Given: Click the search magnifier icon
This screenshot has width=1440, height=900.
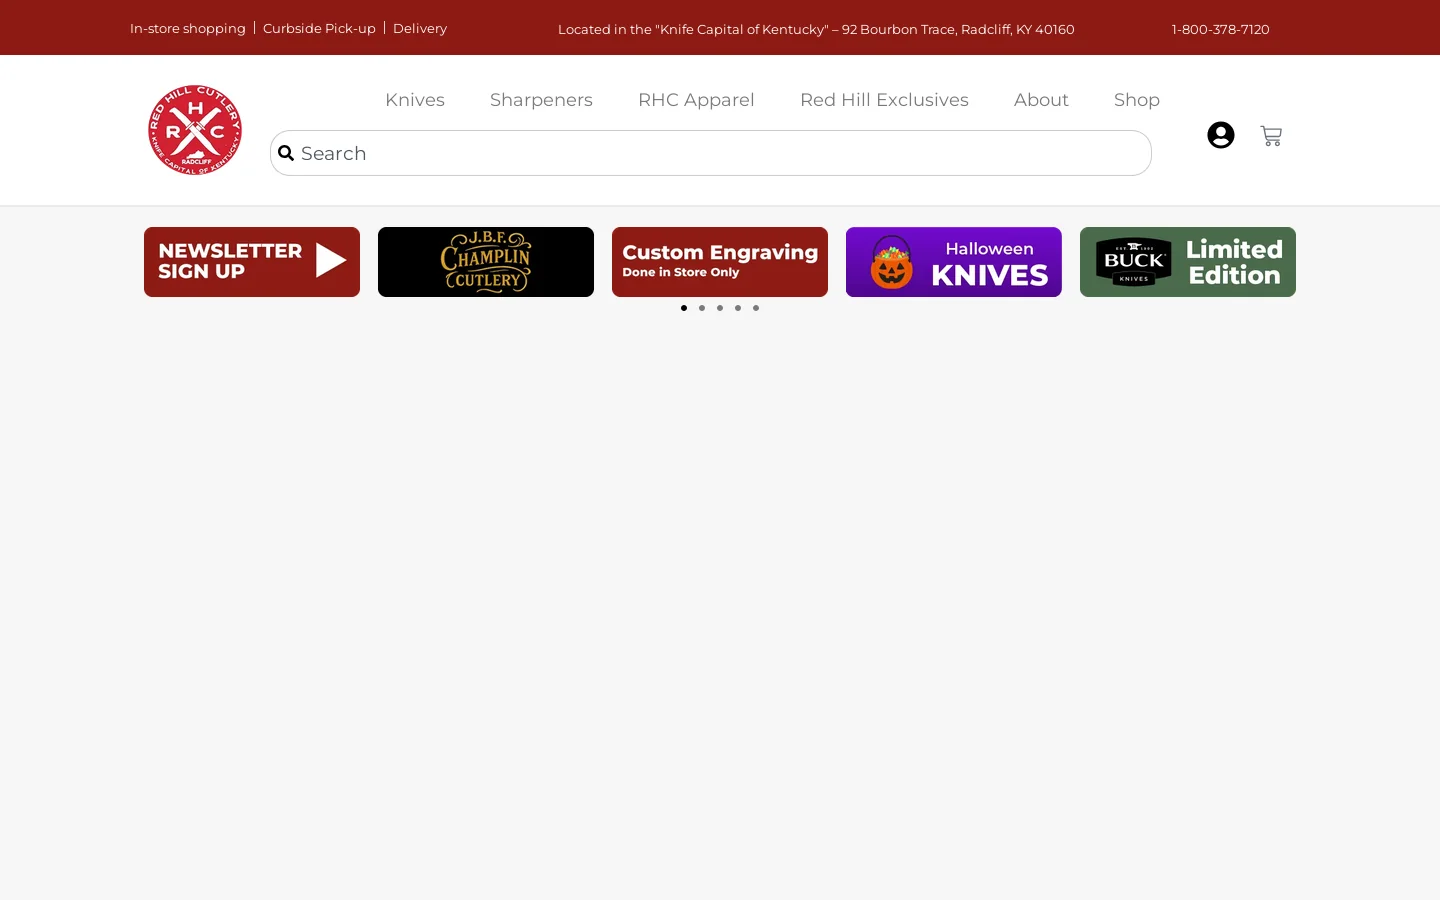Looking at the screenshot, I should pos(286,153).
